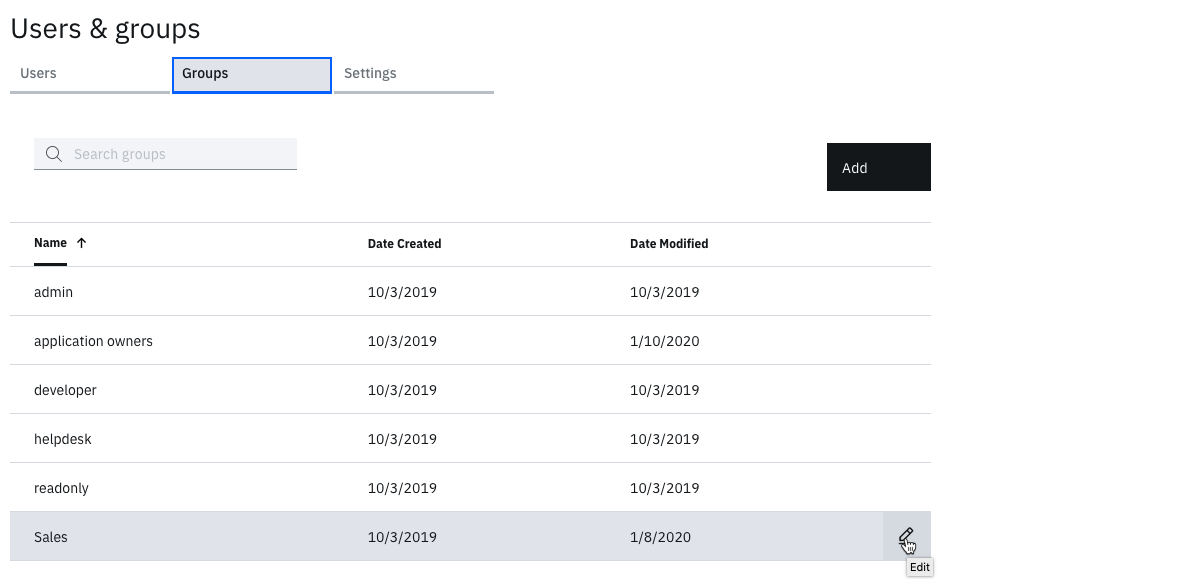
Task: Select the application owners group
Action: click(x=93, y=341)
